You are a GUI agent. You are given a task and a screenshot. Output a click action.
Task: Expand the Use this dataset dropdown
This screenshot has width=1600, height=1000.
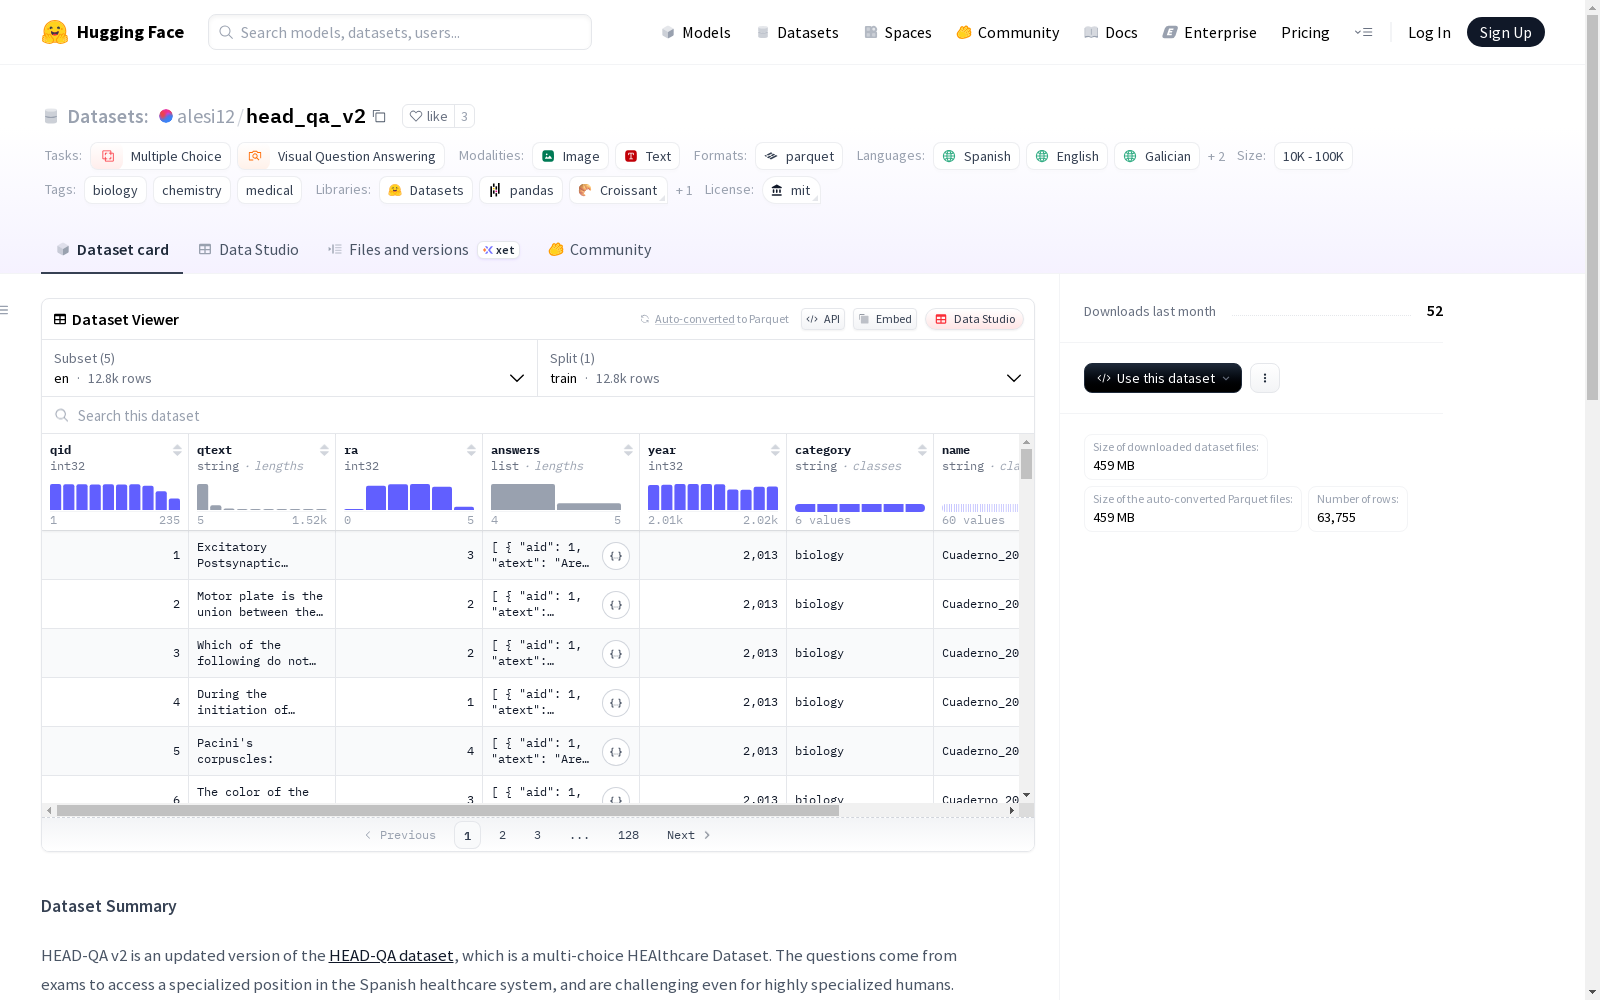(x=1163, y=378)
